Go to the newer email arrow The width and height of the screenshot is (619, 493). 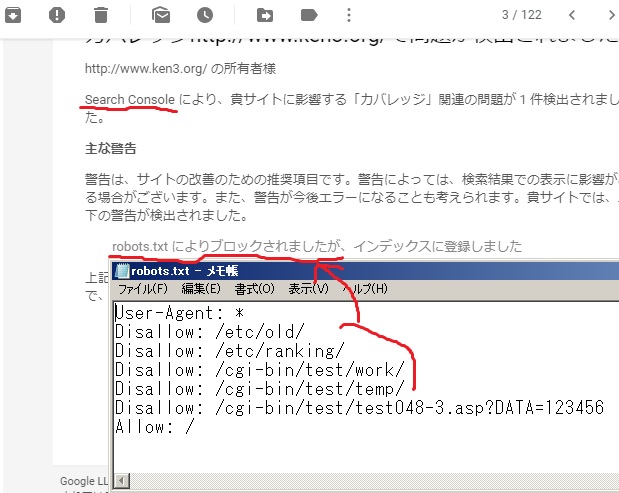[x=572, y=15]
